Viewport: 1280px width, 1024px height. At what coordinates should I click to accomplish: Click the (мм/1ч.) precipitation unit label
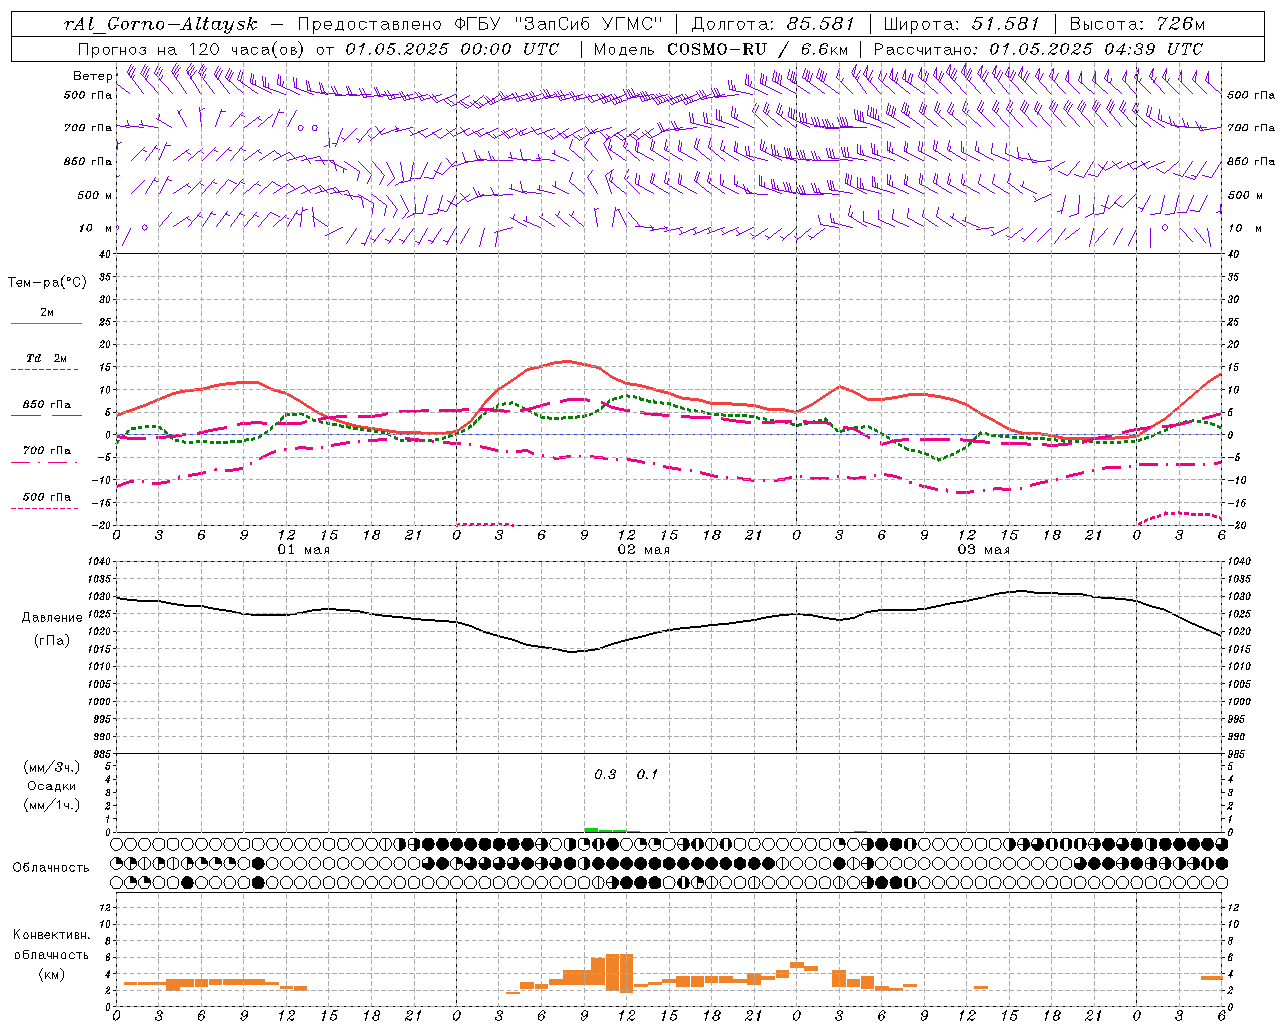click(51, 805)
